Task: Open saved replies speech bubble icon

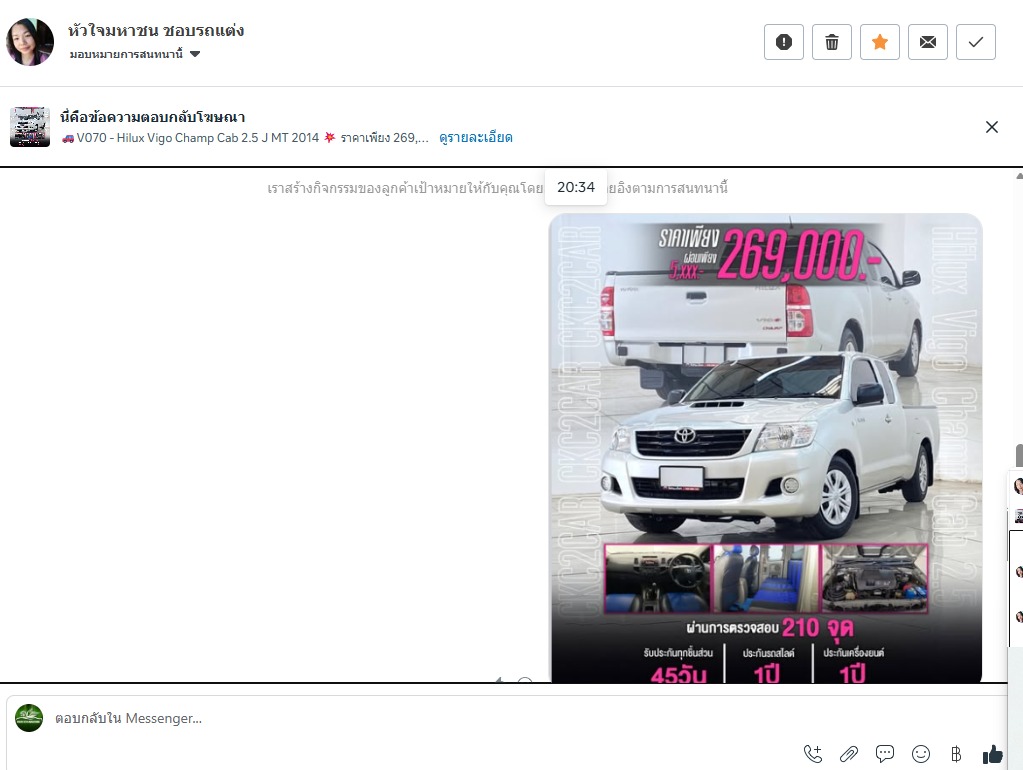Action: click(x=885, y=754)
